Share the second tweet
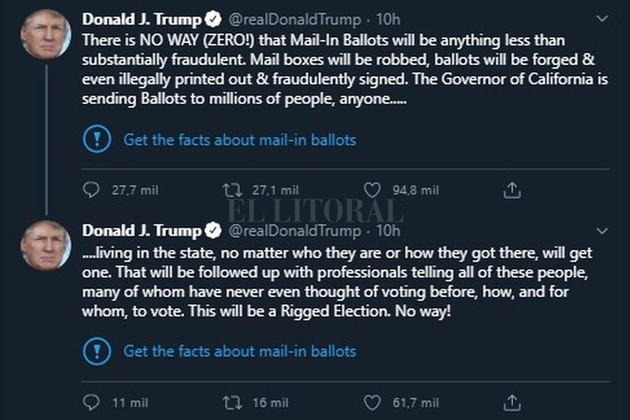The height and width of the screenshot is (420, 630). point(511,402)
